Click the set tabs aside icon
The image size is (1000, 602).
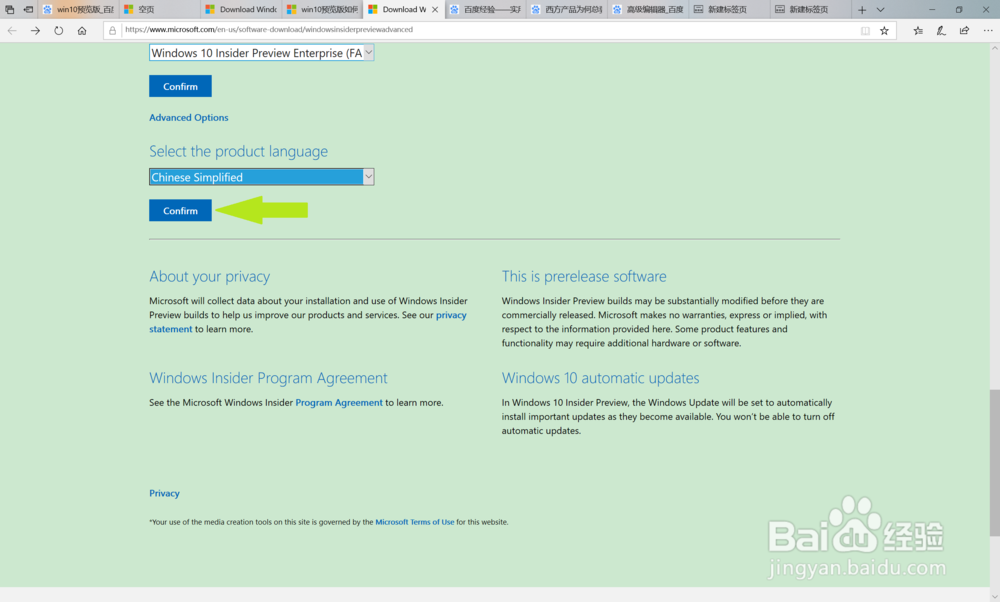pos(28,10)
